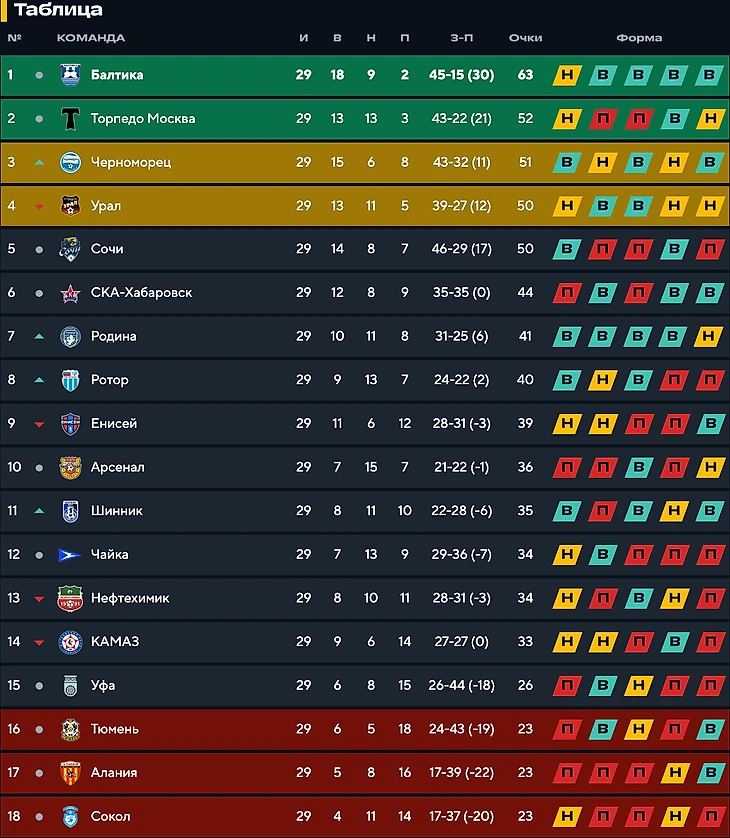Screen dimensions: 730x838
Task: Click the Сочи club logo
Action: coord(70,249)
